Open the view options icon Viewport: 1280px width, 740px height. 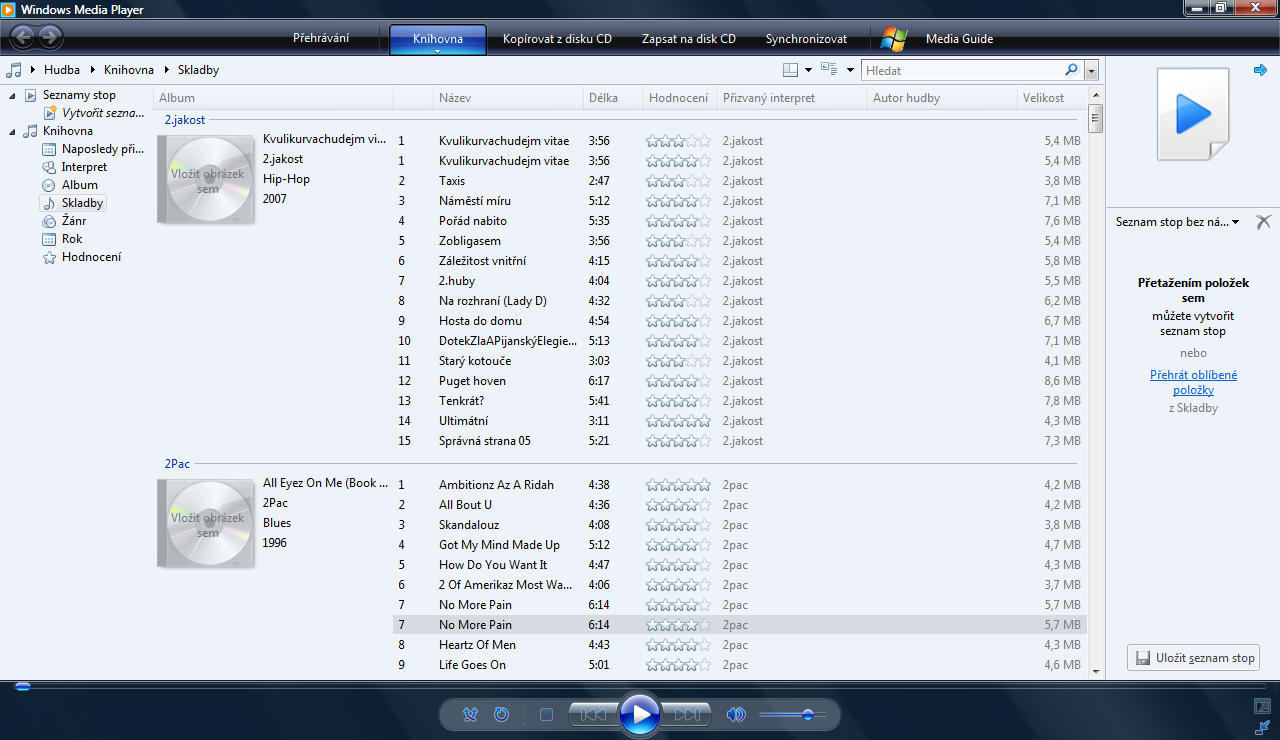point(829,70)
